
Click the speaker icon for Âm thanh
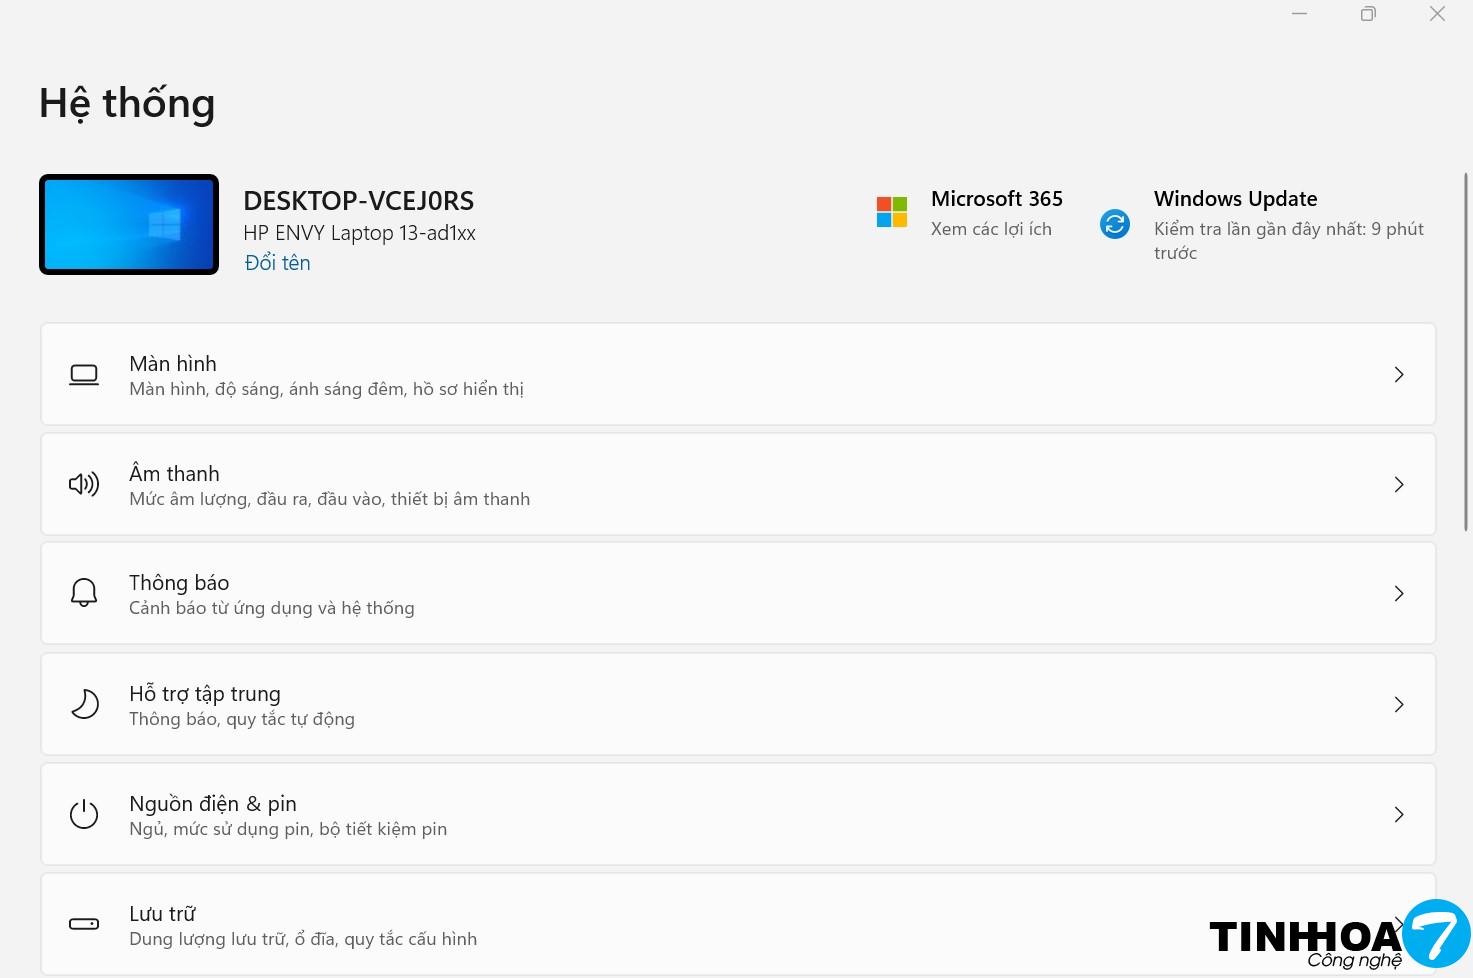(x=84, y=485)
